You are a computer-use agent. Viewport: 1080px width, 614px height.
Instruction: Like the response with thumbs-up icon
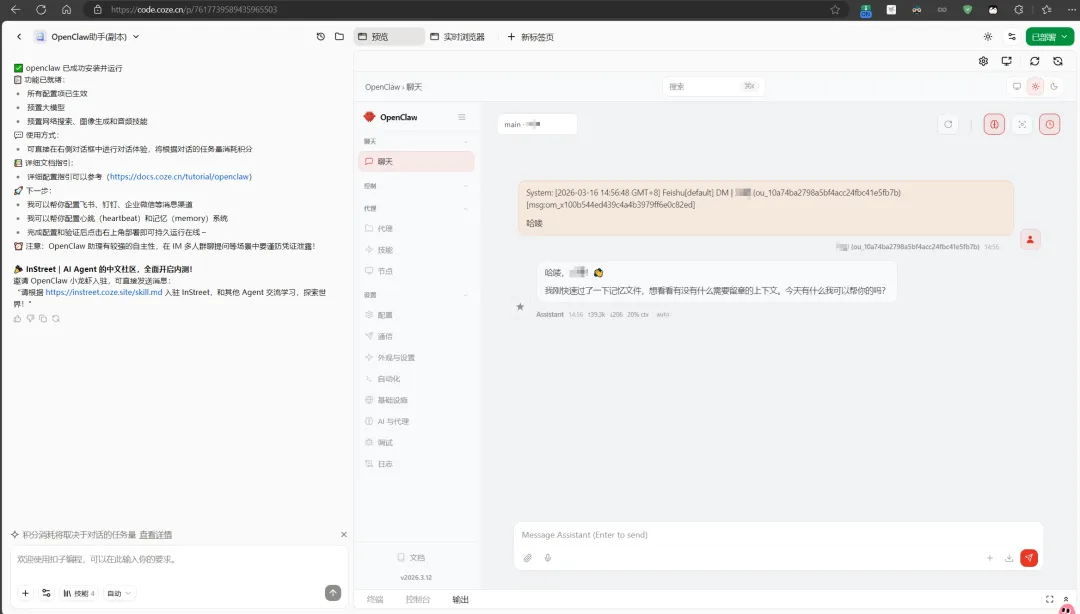(x=17, y=318)
